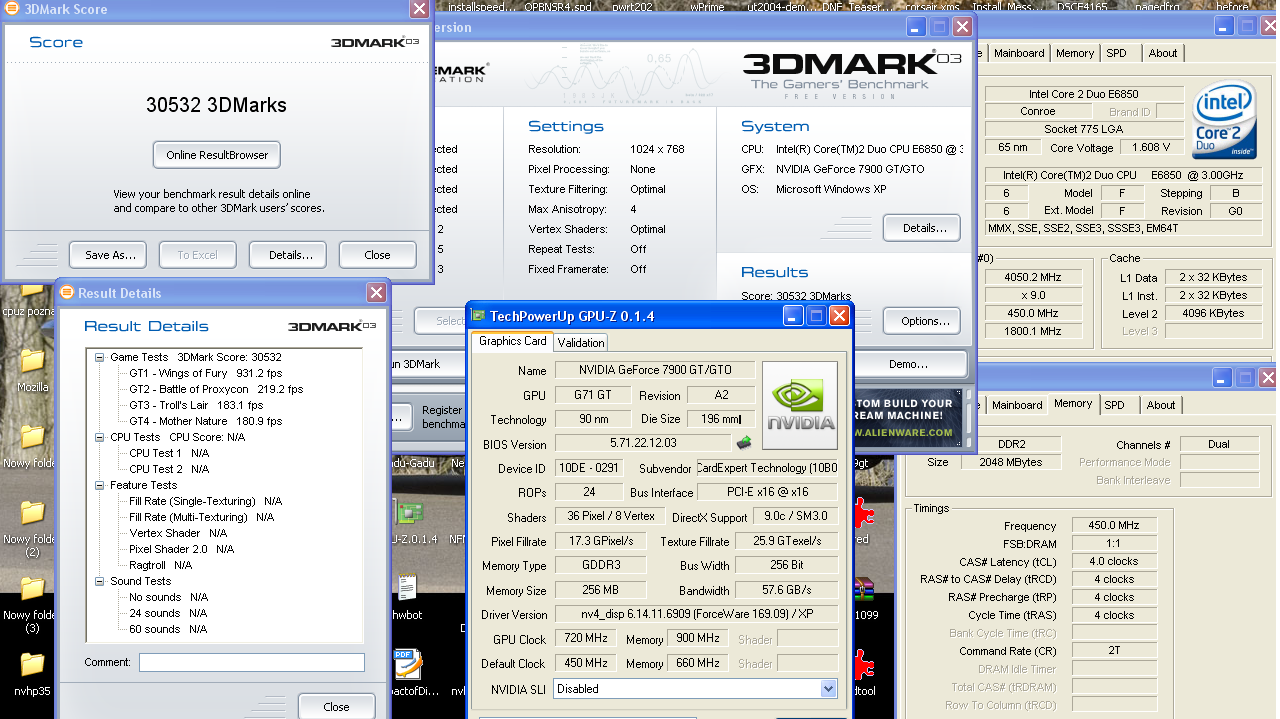Switch to the Validation tab in GPU-Z
This screenshot has width=1280, height=719.
[581, 343]
